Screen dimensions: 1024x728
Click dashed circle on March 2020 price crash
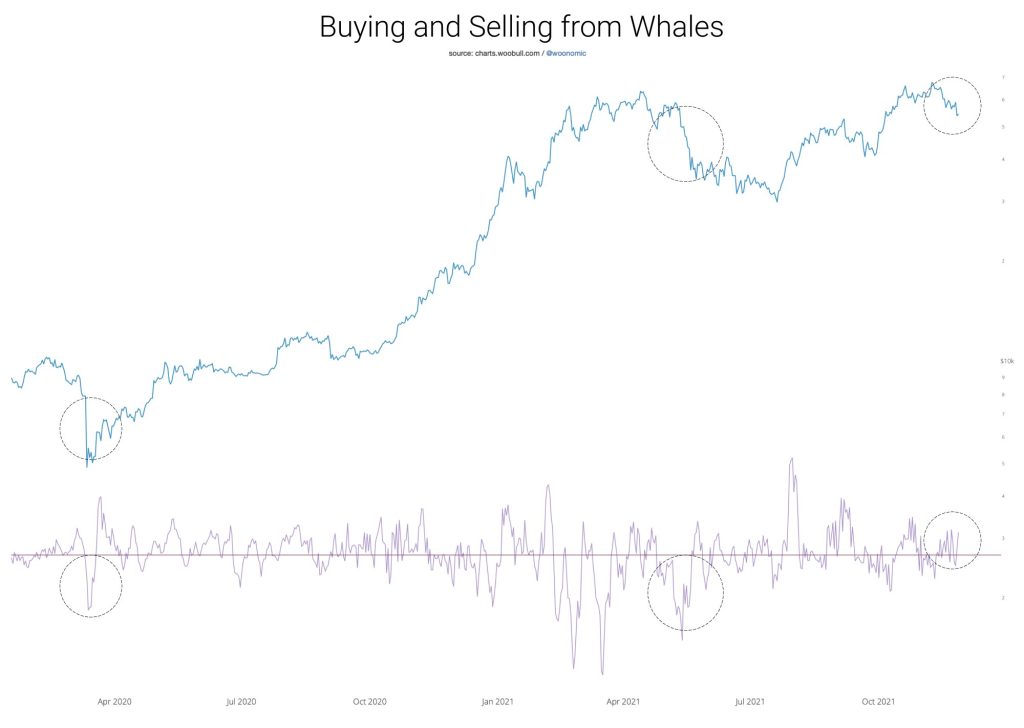pos(90,428)
